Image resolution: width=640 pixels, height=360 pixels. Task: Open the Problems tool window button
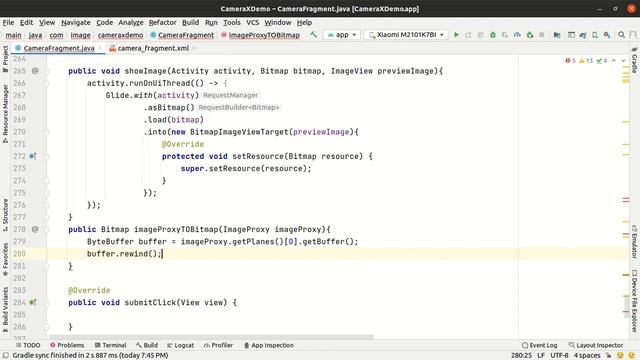click(67, 345)
